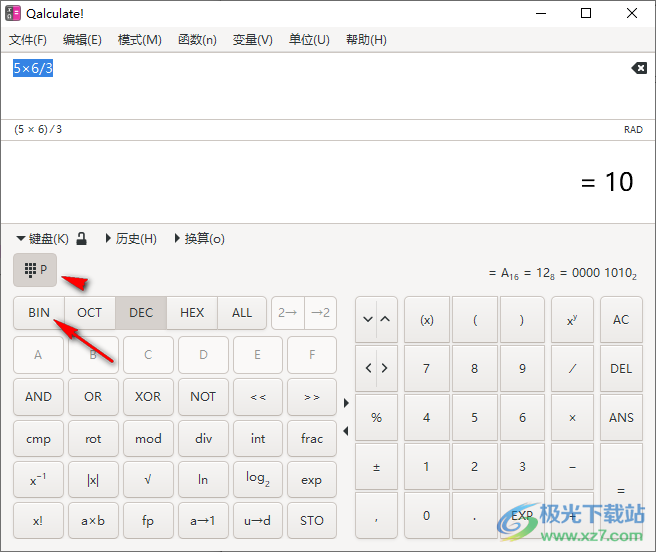The height and width of the screenshot is (552, 656).
Task: Insert the cmp function
Action: pyautogui.click(x=38, y=439)
